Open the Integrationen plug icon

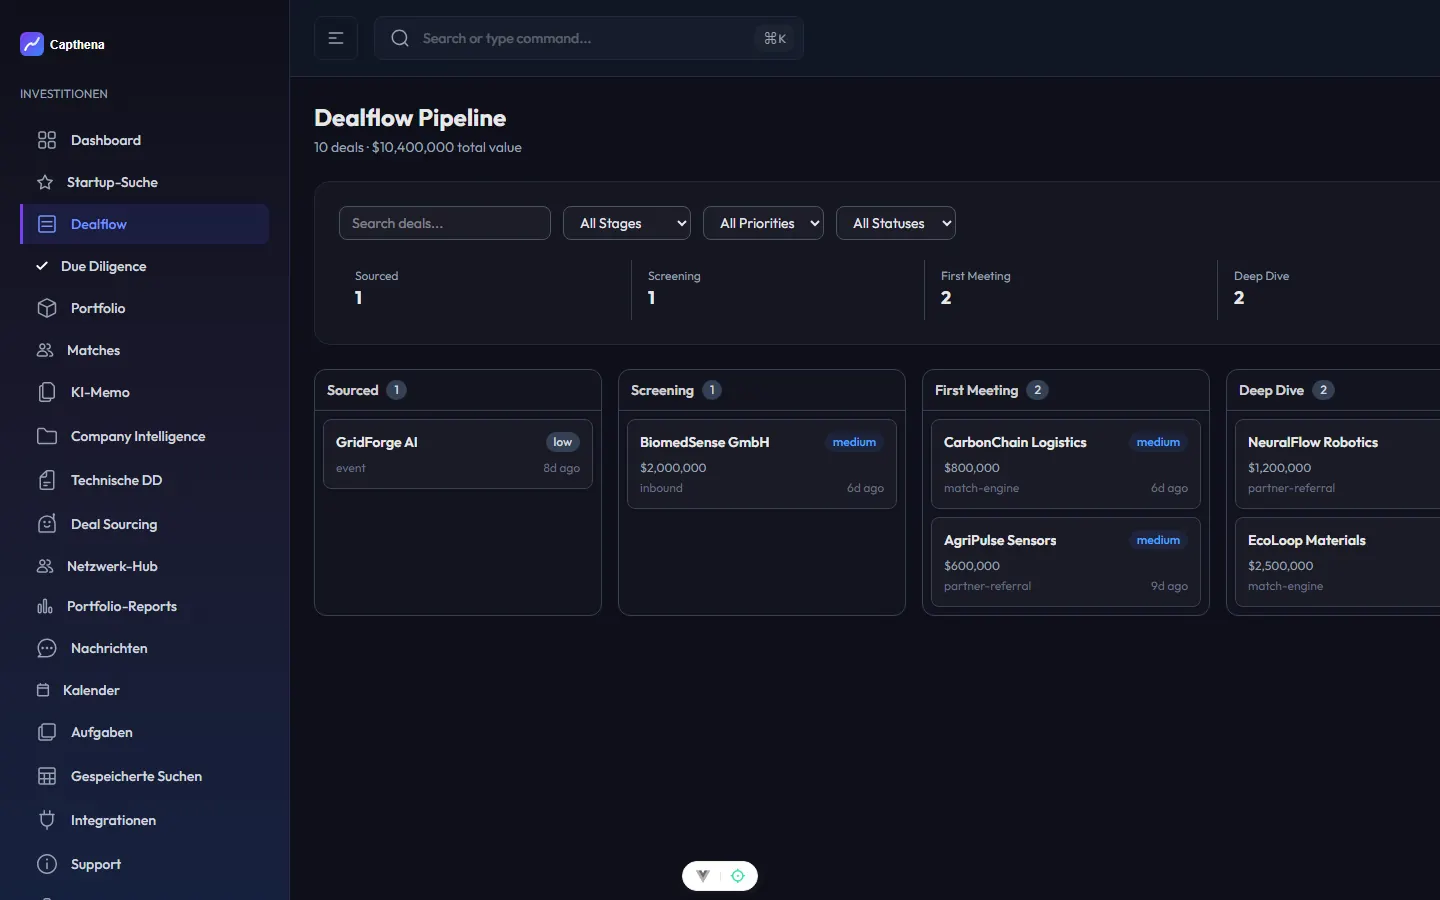[x=47, y=820]
